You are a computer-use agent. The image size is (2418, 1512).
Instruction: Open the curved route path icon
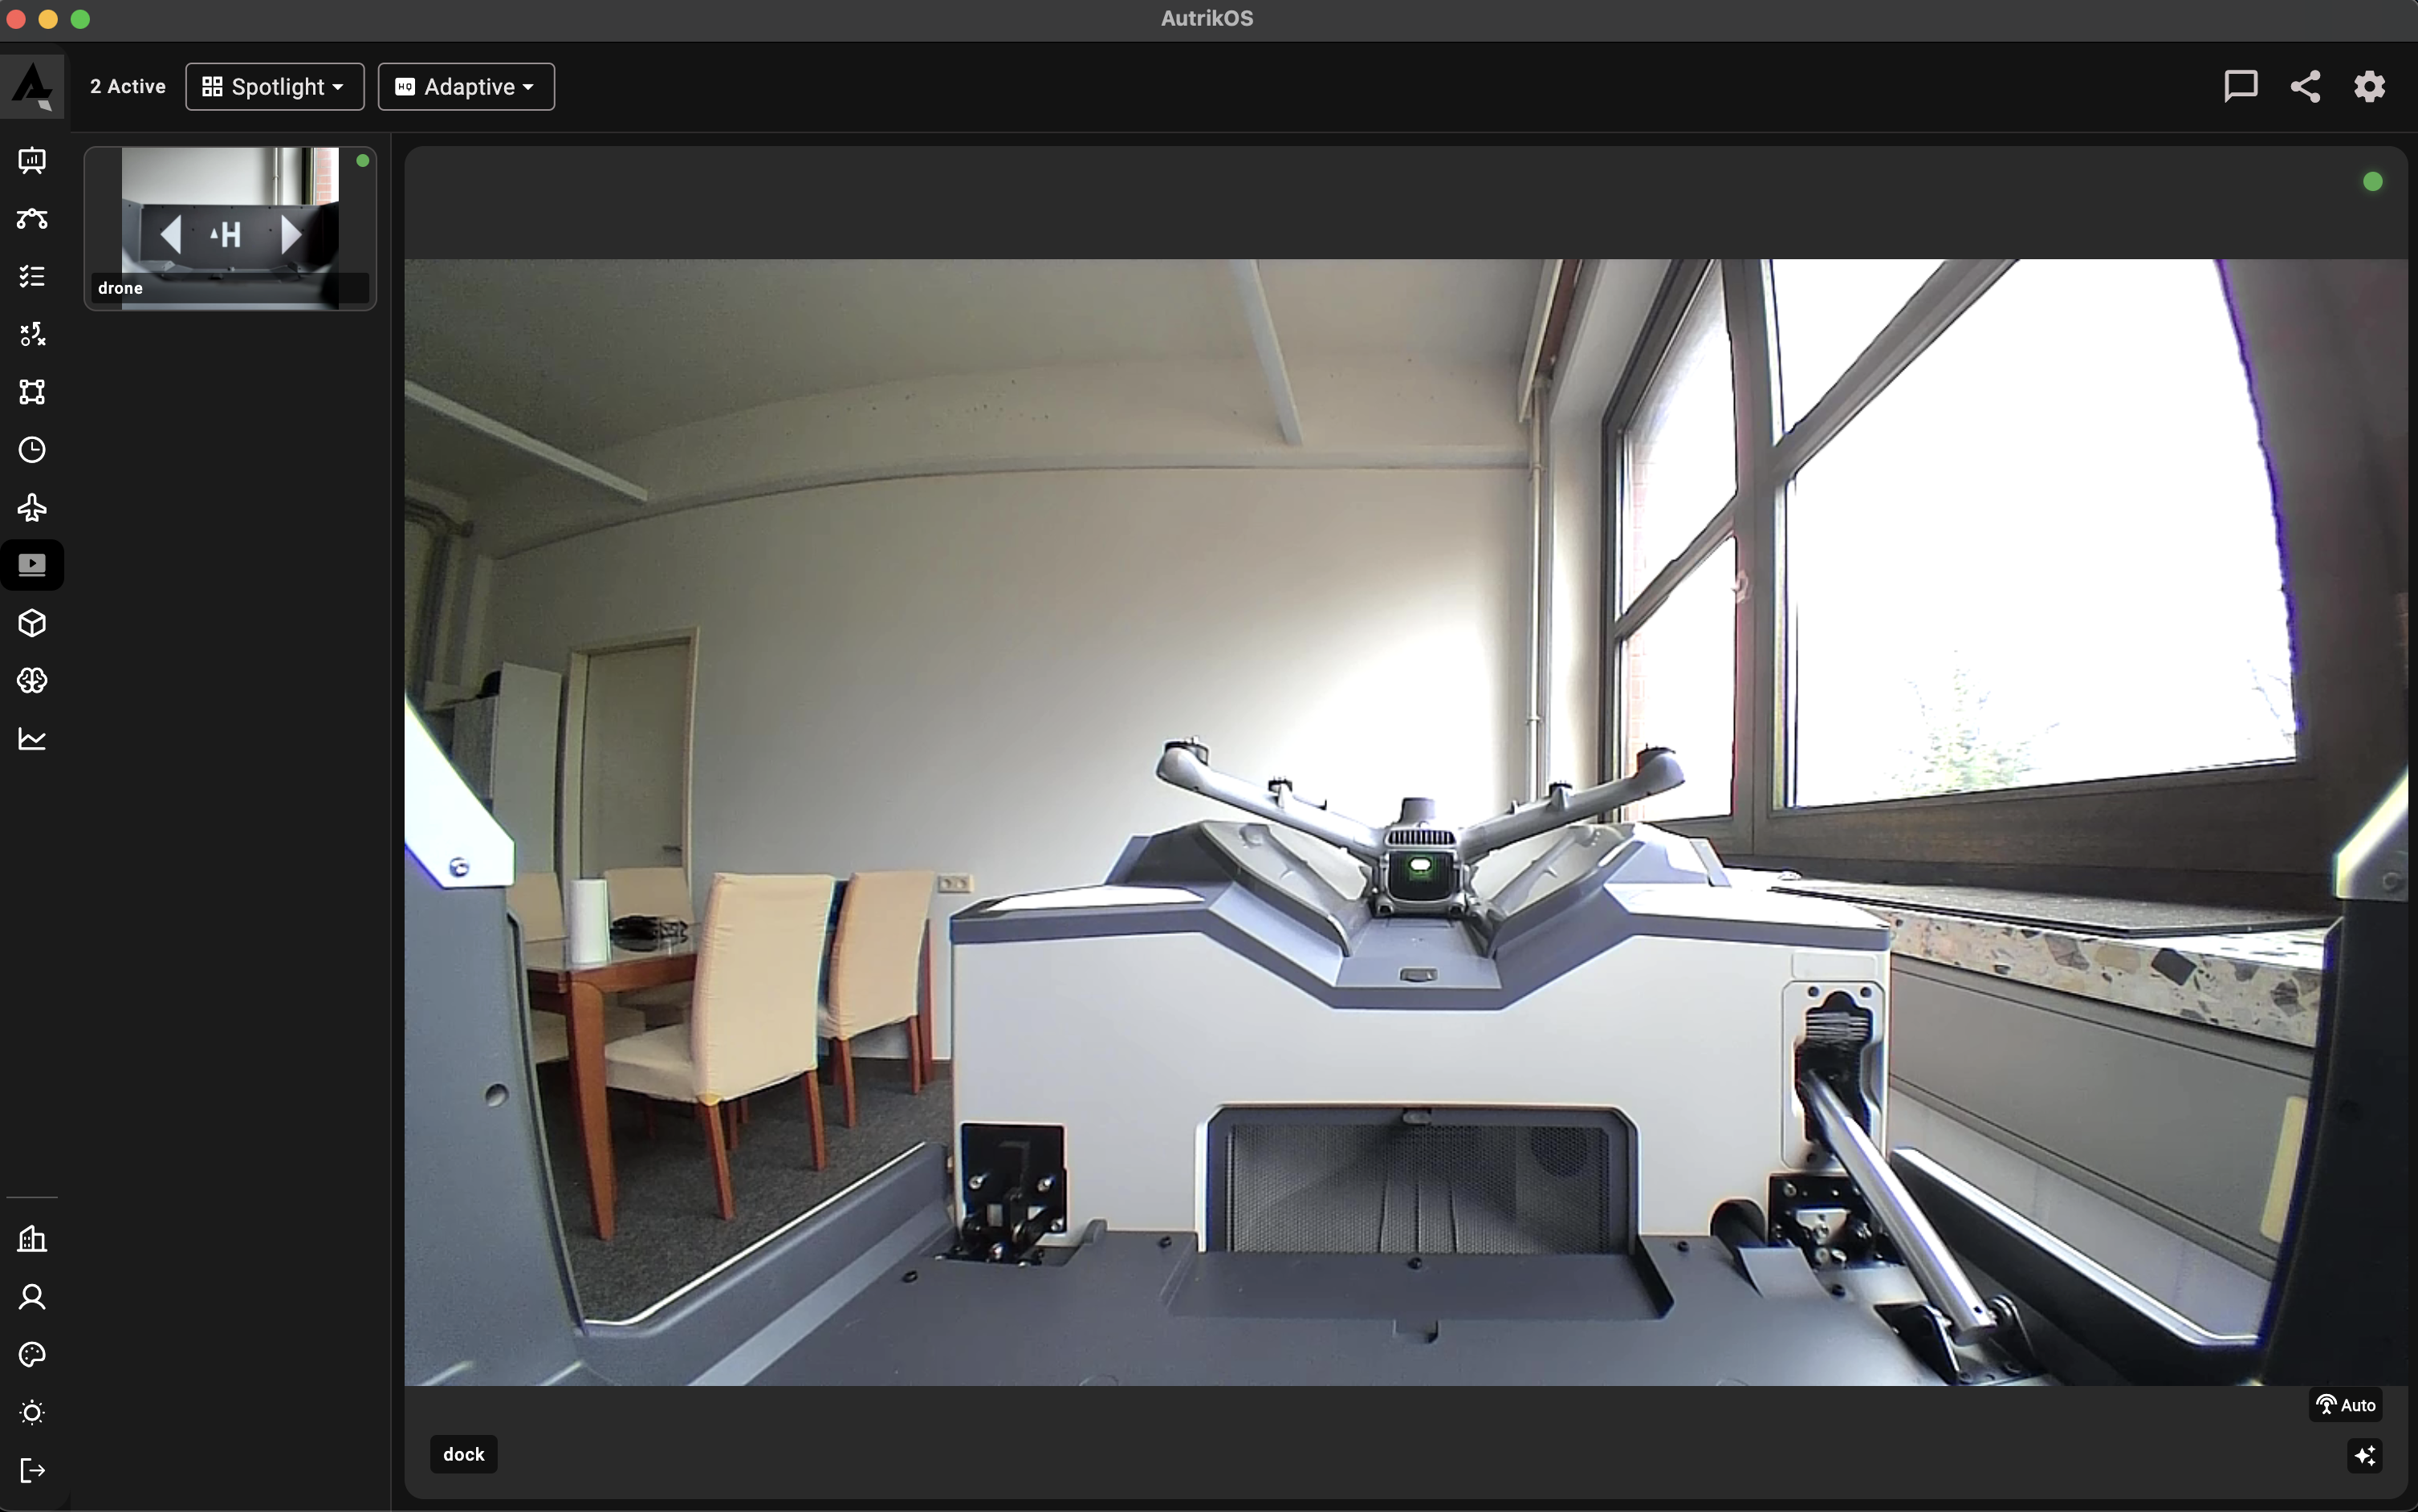tap(32, 219)
